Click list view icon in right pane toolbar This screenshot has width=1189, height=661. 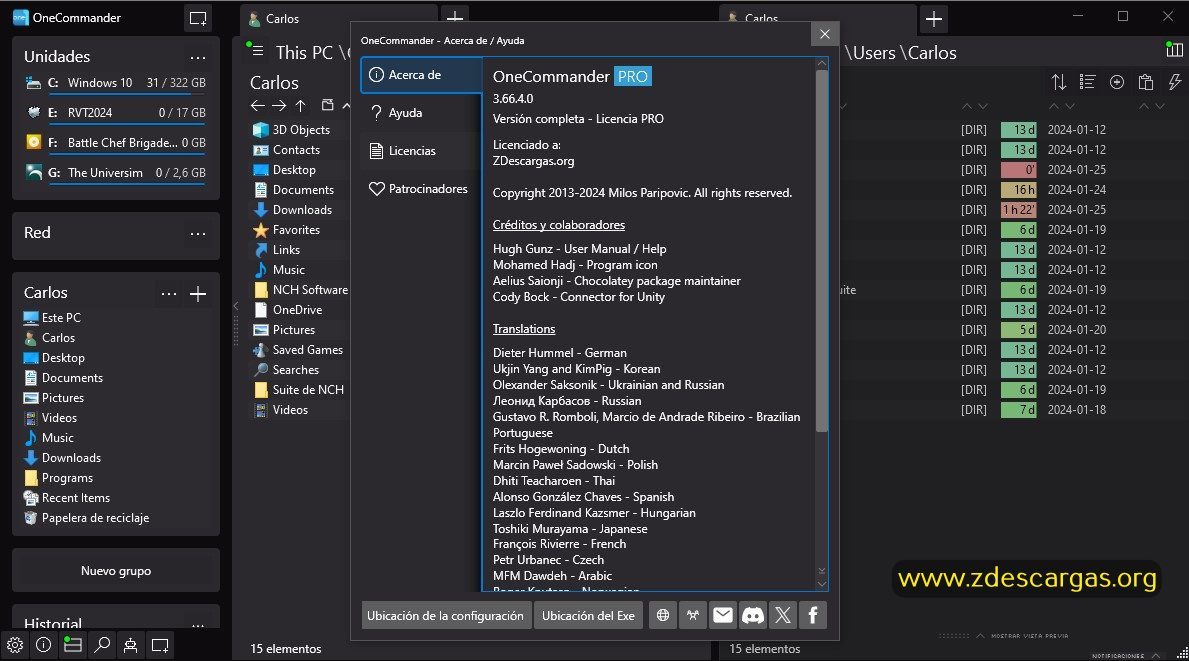coord(1087,82)
